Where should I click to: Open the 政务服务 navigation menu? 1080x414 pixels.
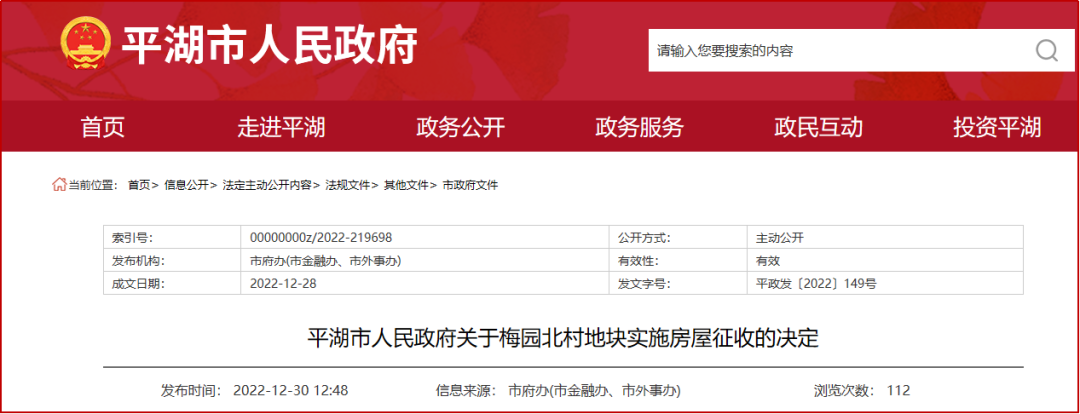(x=639, y=127)
